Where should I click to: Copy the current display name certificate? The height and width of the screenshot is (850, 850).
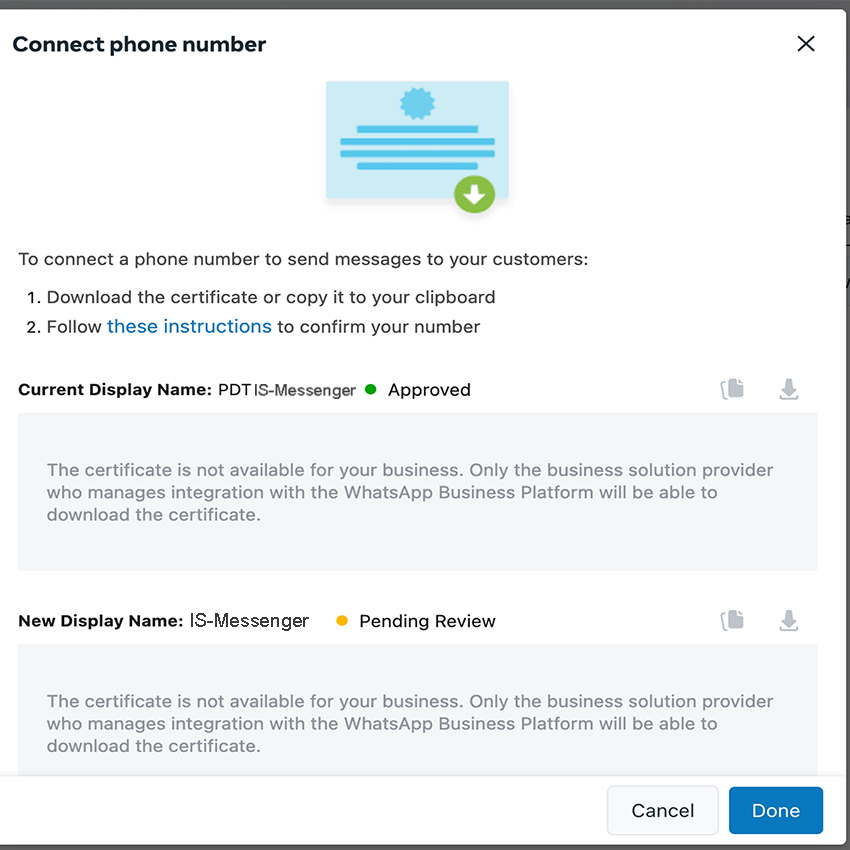coord(733,389)
